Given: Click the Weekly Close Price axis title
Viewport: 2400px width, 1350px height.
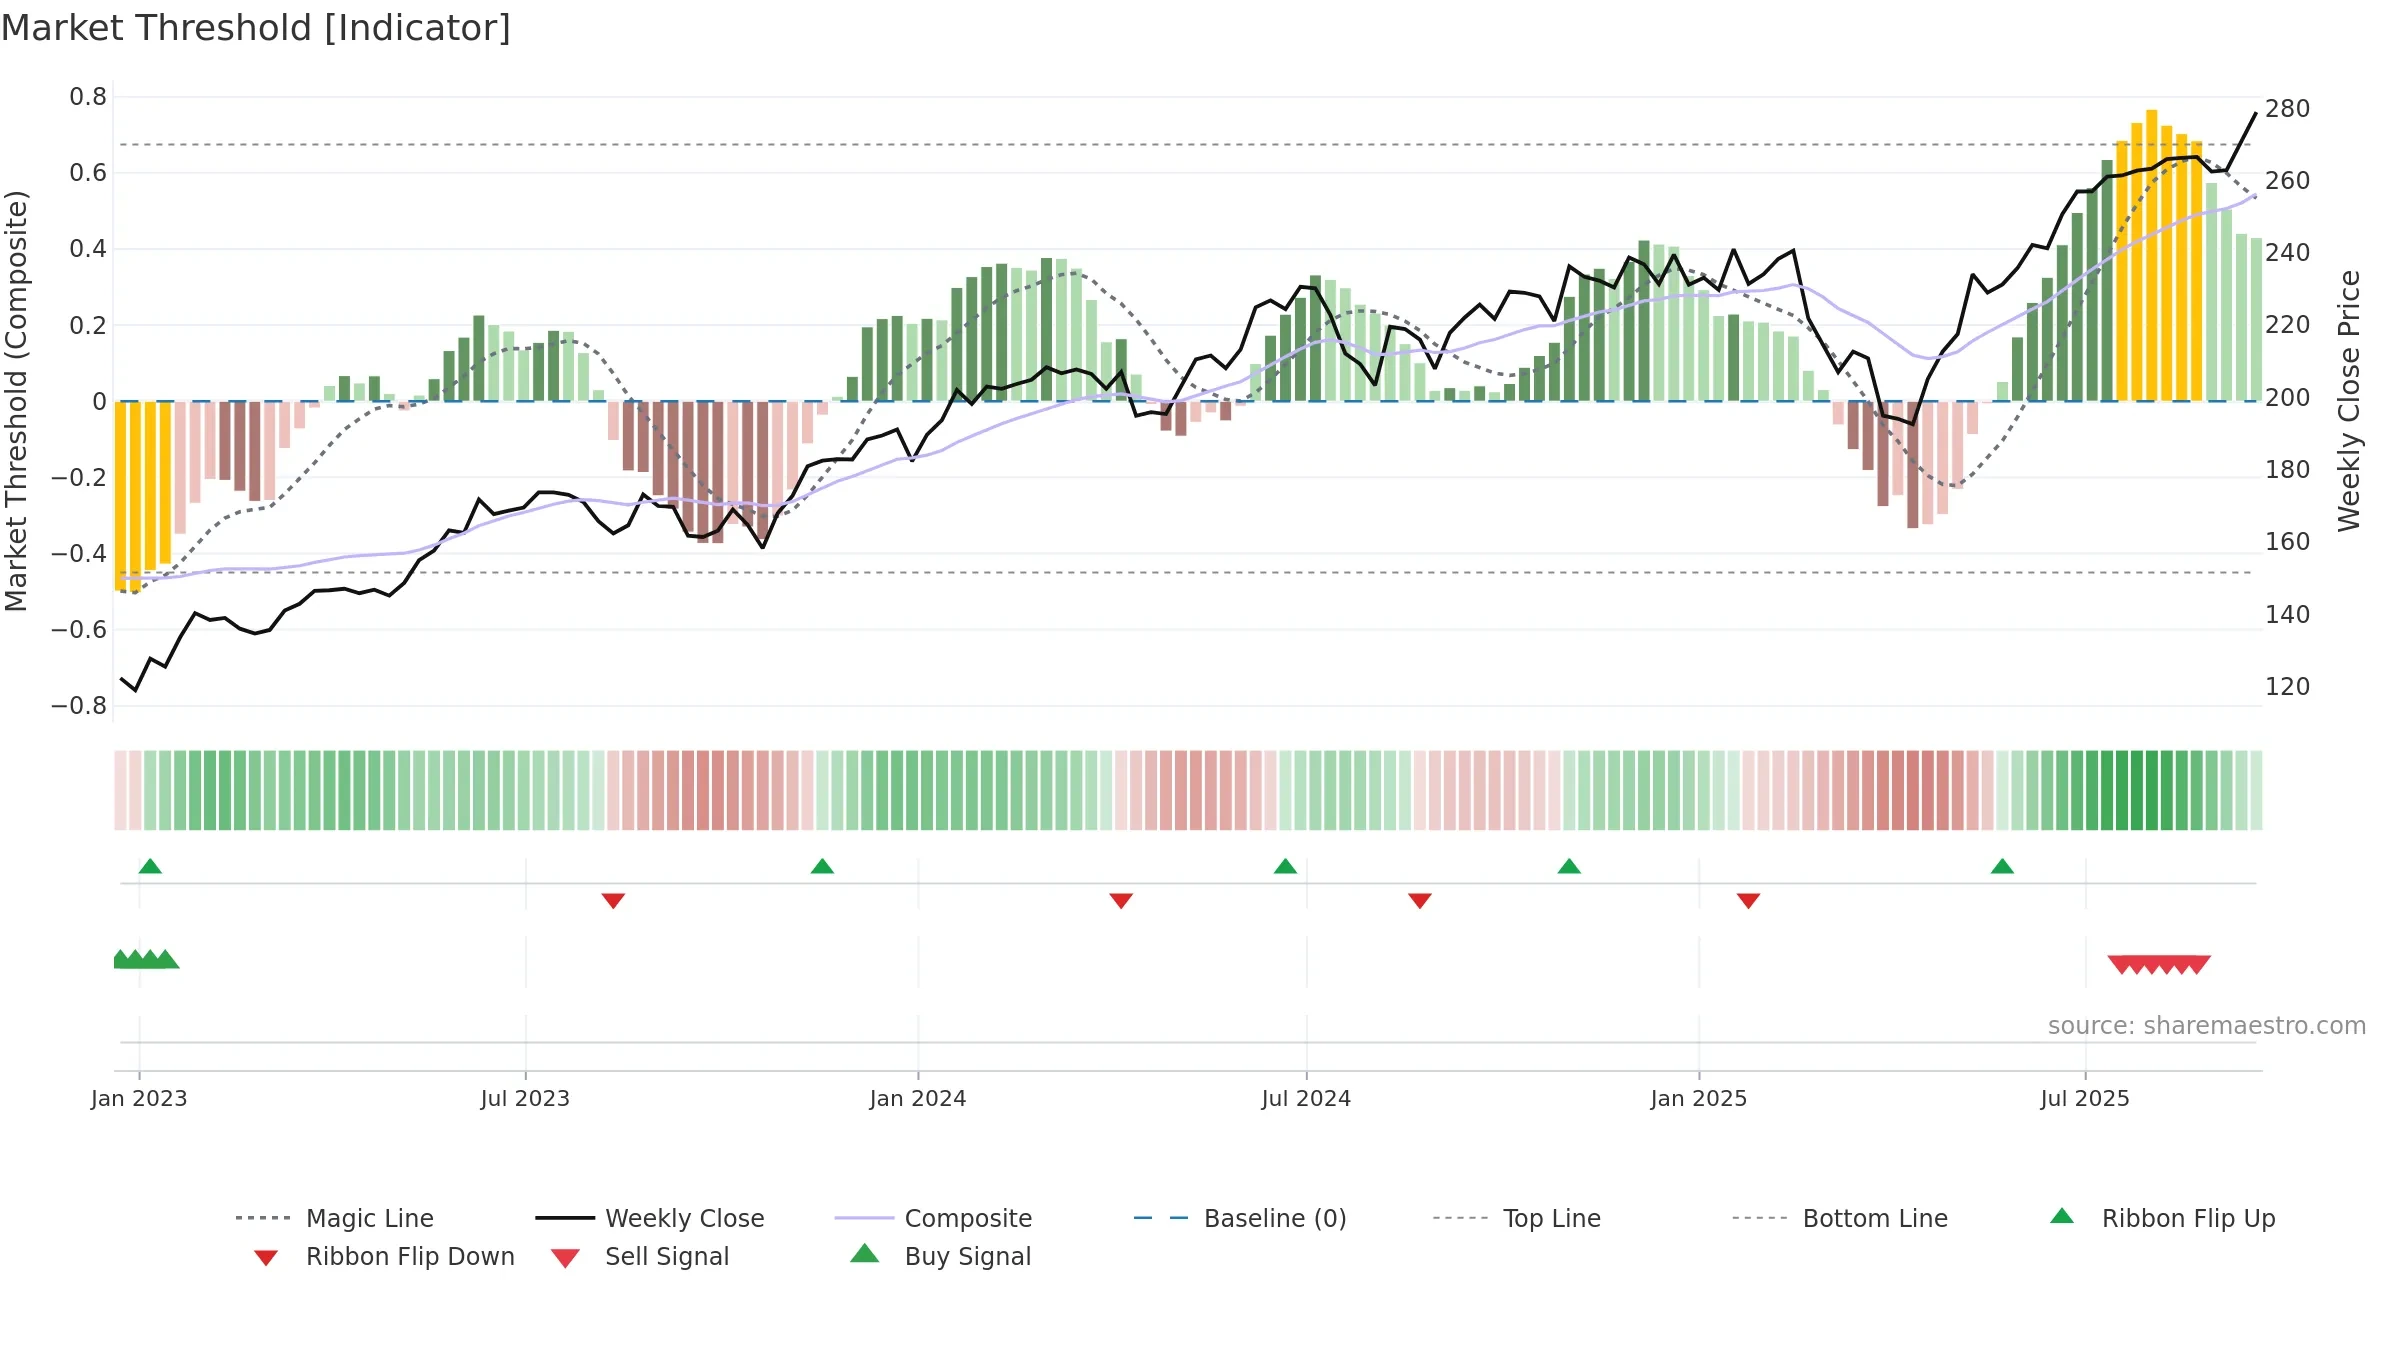Looking at the screenshot, I should pyautogui.click(x=2349, y=400).
